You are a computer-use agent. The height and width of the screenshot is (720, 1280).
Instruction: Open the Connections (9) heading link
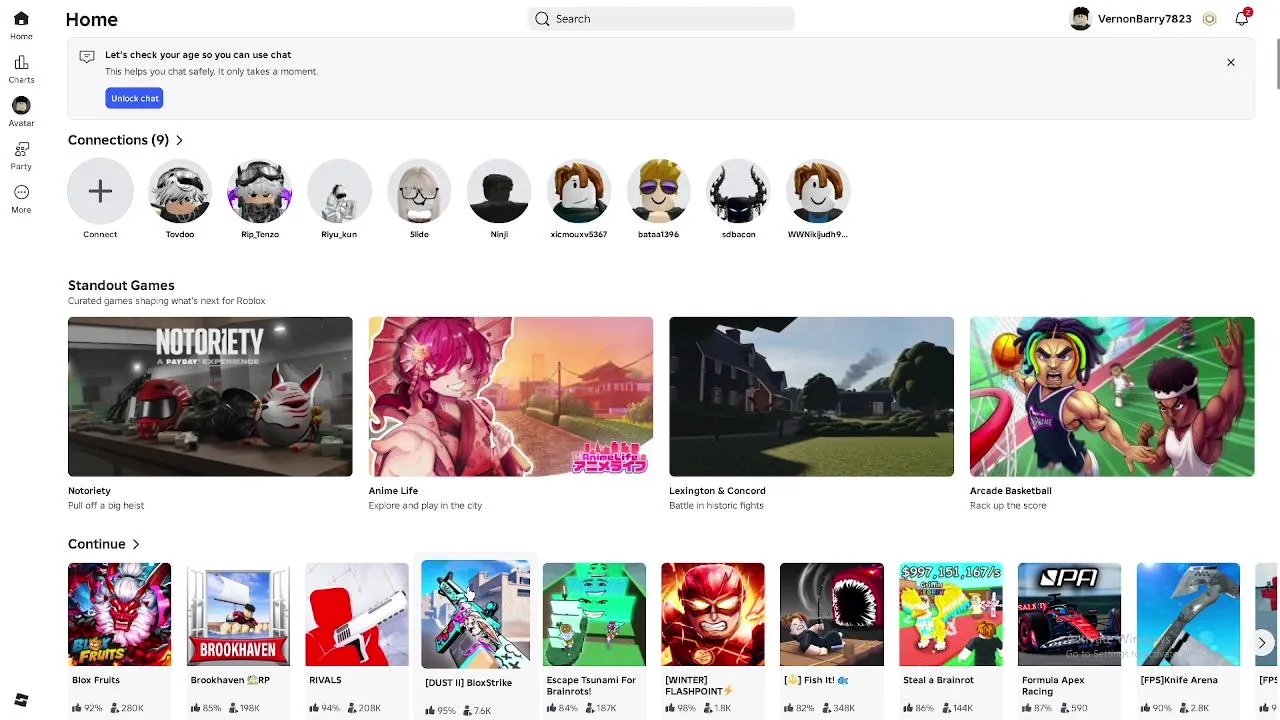point(118,140)
